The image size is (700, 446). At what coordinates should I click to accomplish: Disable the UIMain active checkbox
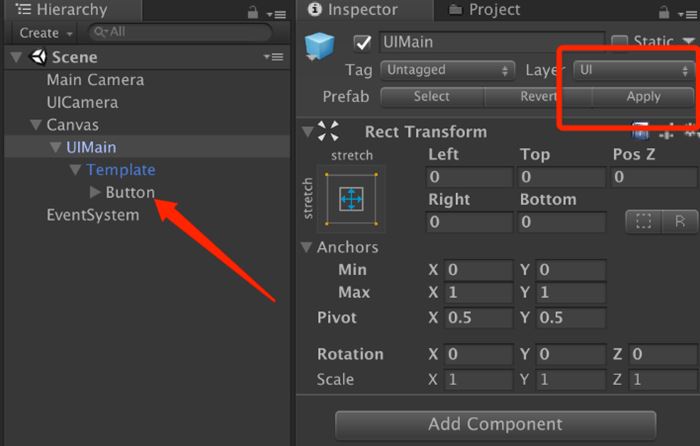pos(363,43)
